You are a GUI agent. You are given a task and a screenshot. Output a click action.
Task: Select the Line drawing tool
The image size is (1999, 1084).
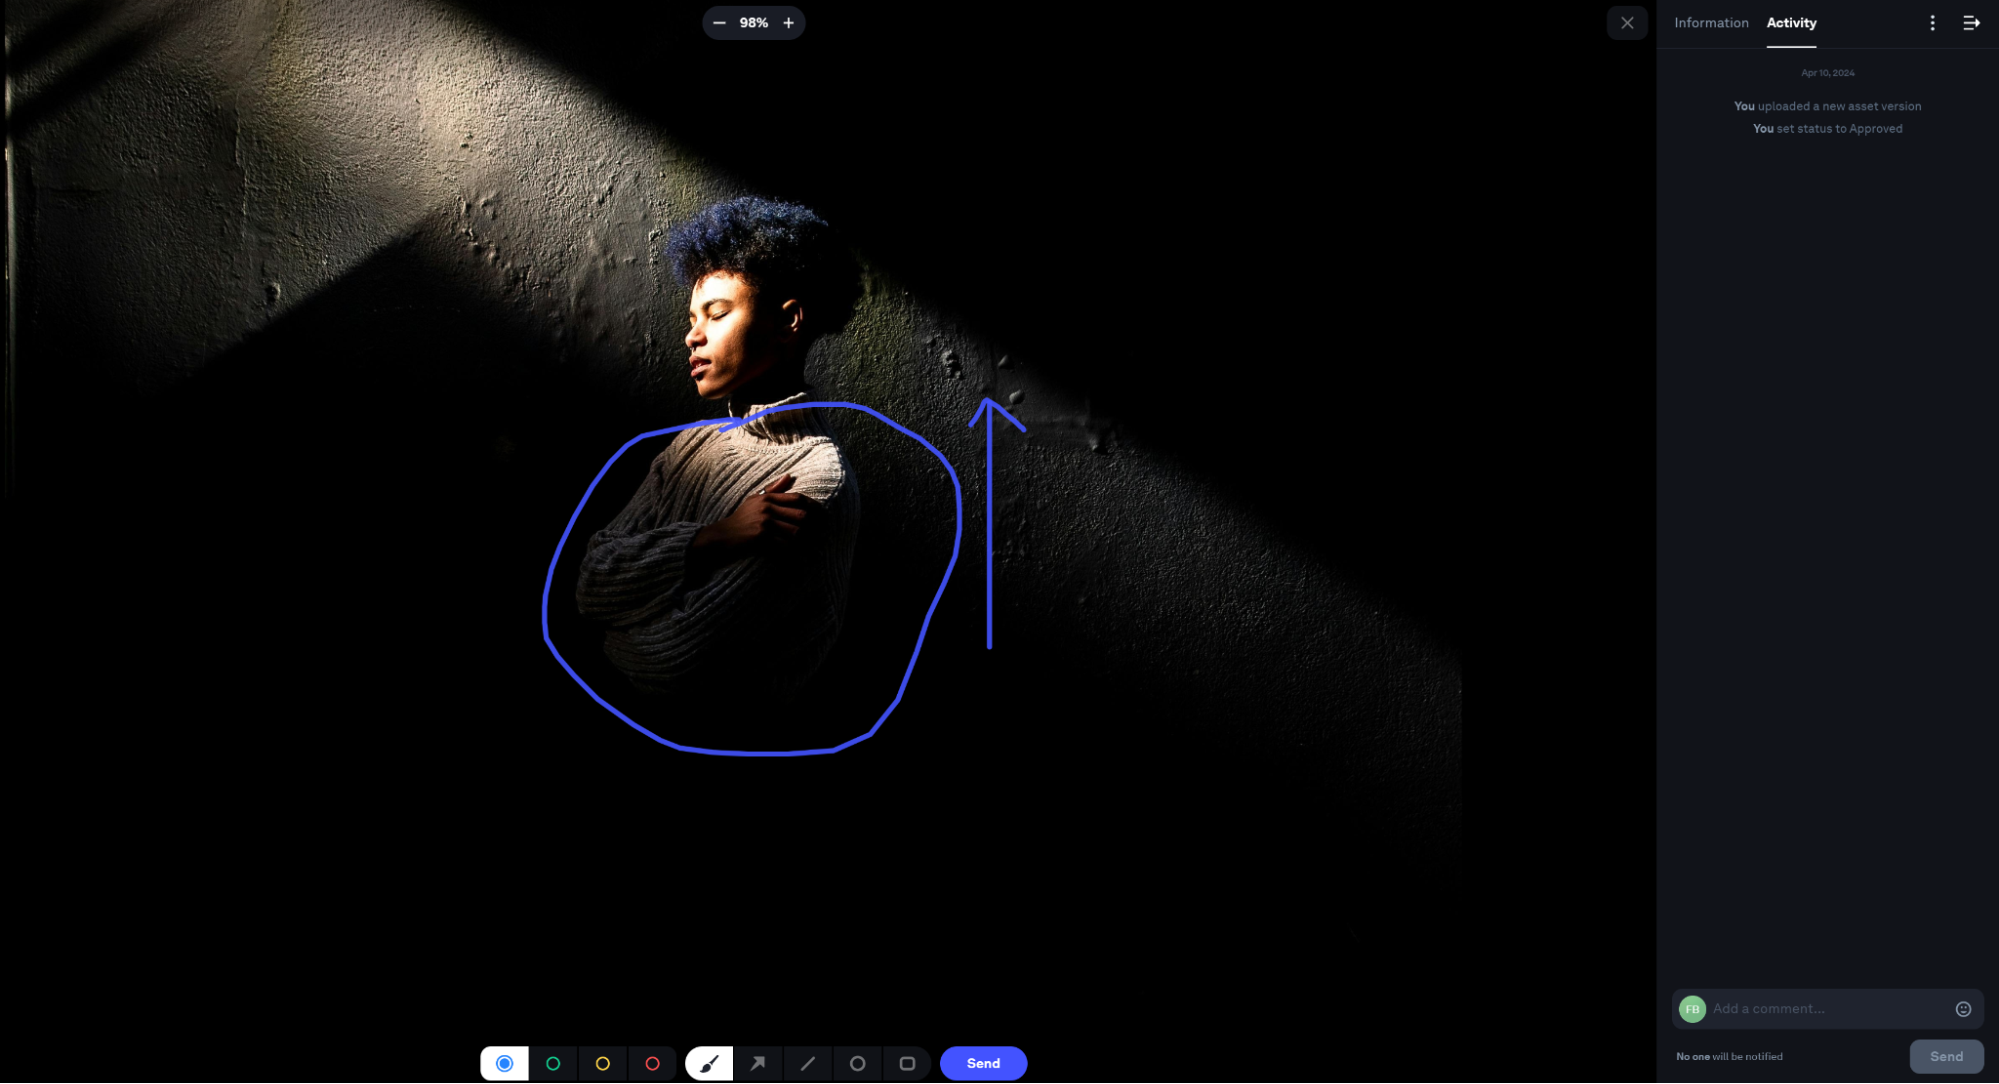point(808,1063)
